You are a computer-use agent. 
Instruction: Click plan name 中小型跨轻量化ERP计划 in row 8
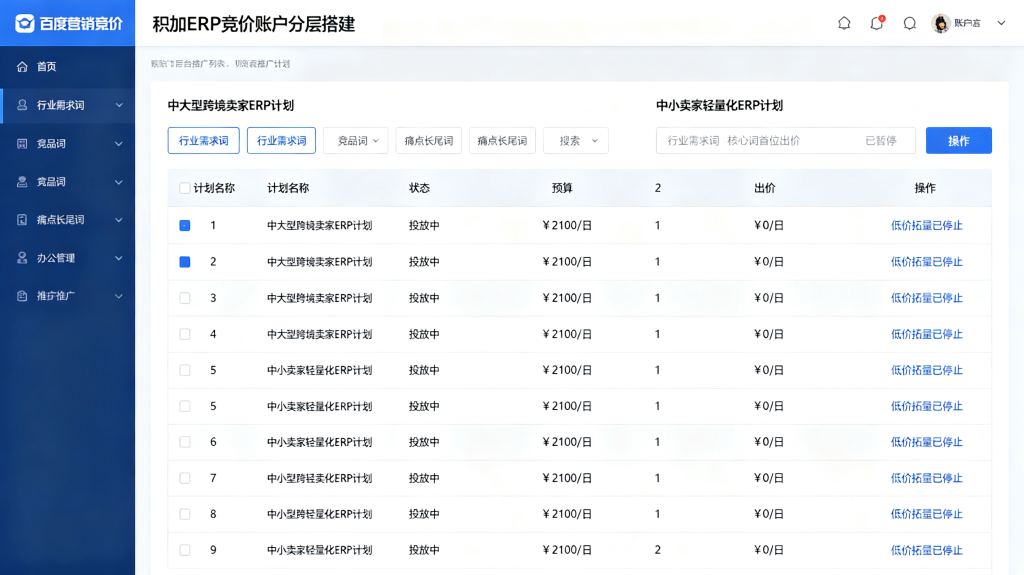tap(319, 514)
